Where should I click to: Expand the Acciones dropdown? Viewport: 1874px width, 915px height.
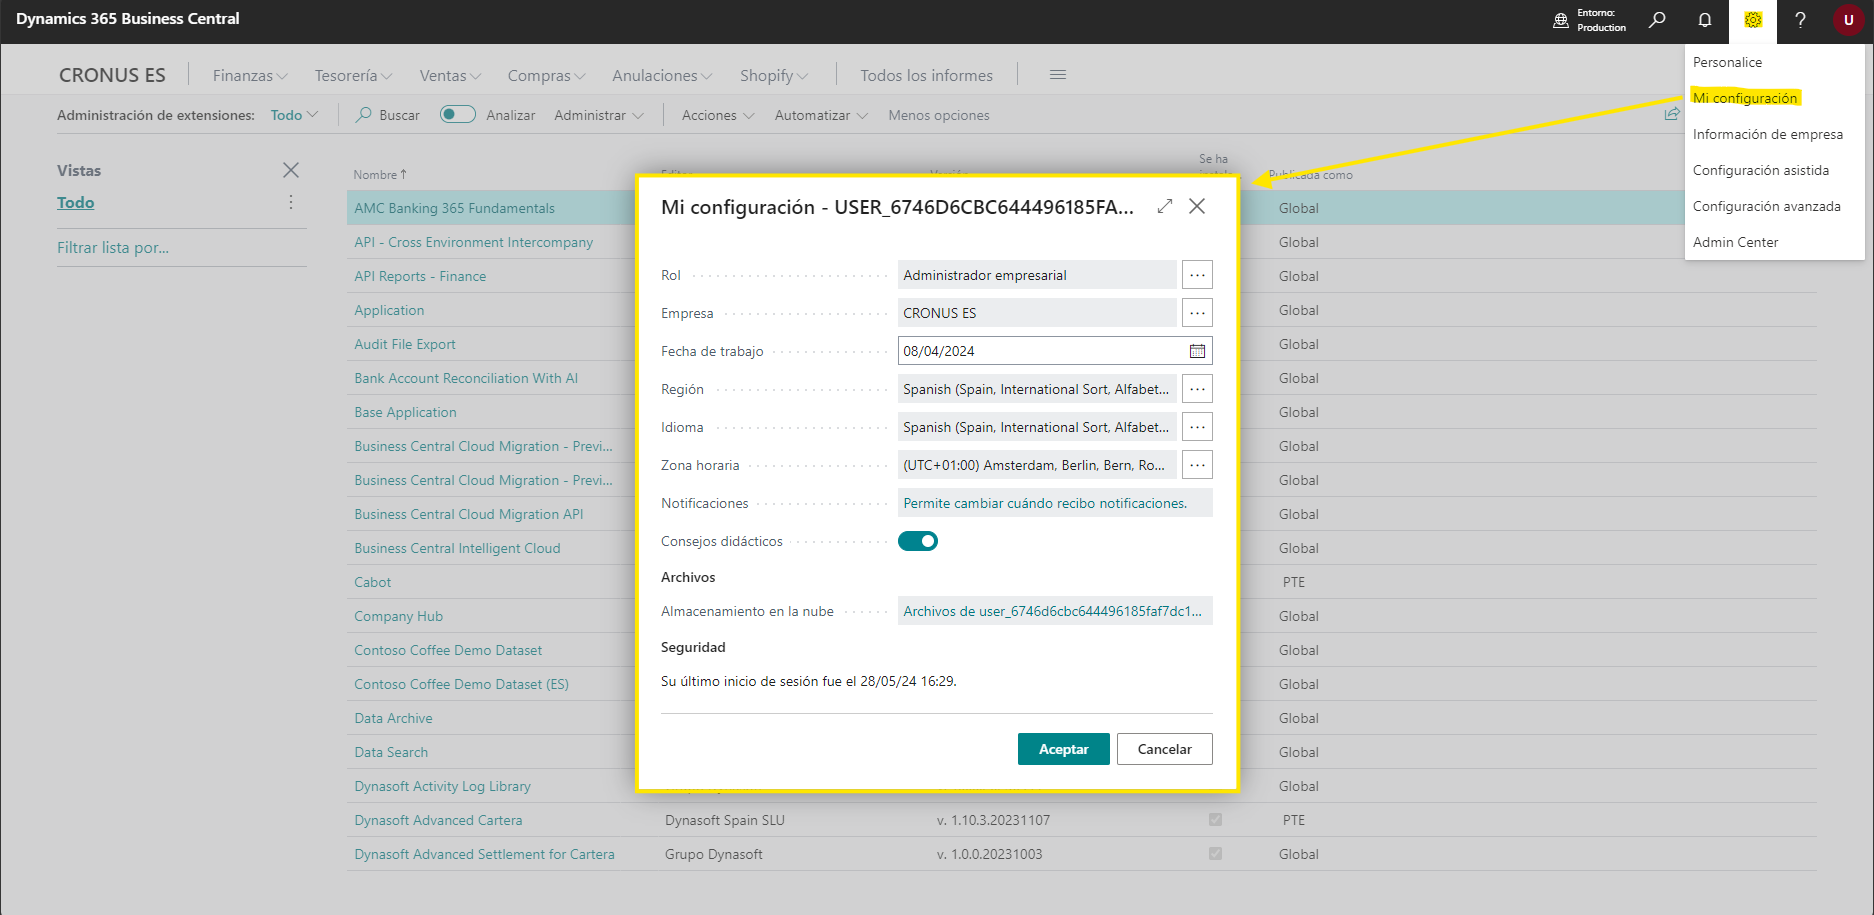coord(718,115)
